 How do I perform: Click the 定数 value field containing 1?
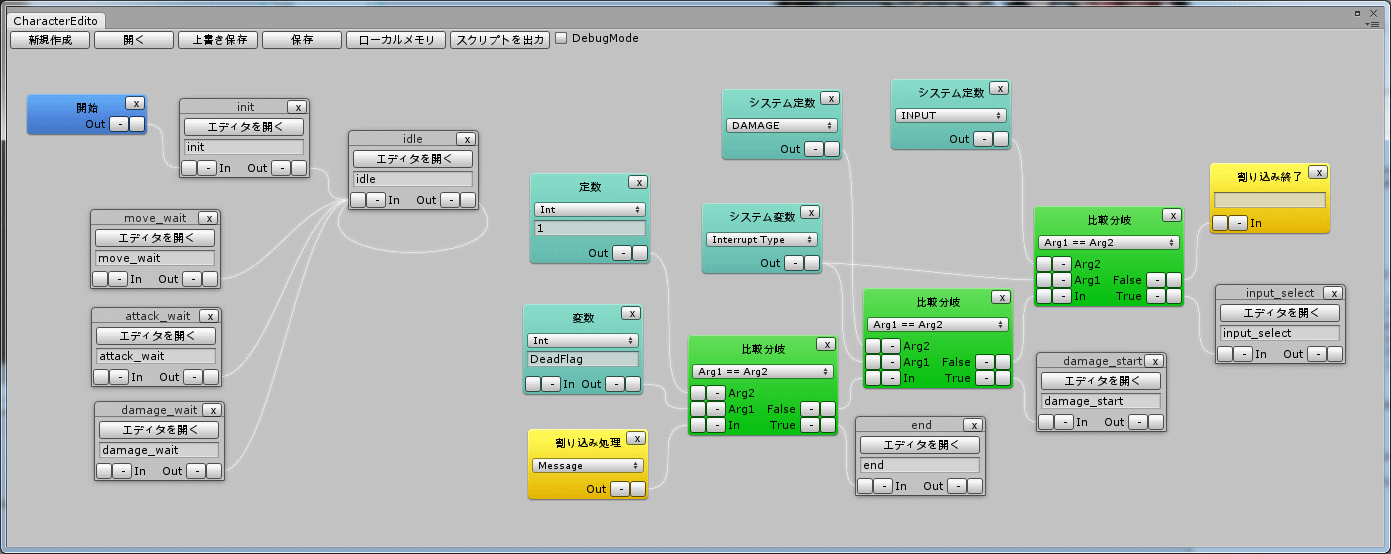click(590, 228)
